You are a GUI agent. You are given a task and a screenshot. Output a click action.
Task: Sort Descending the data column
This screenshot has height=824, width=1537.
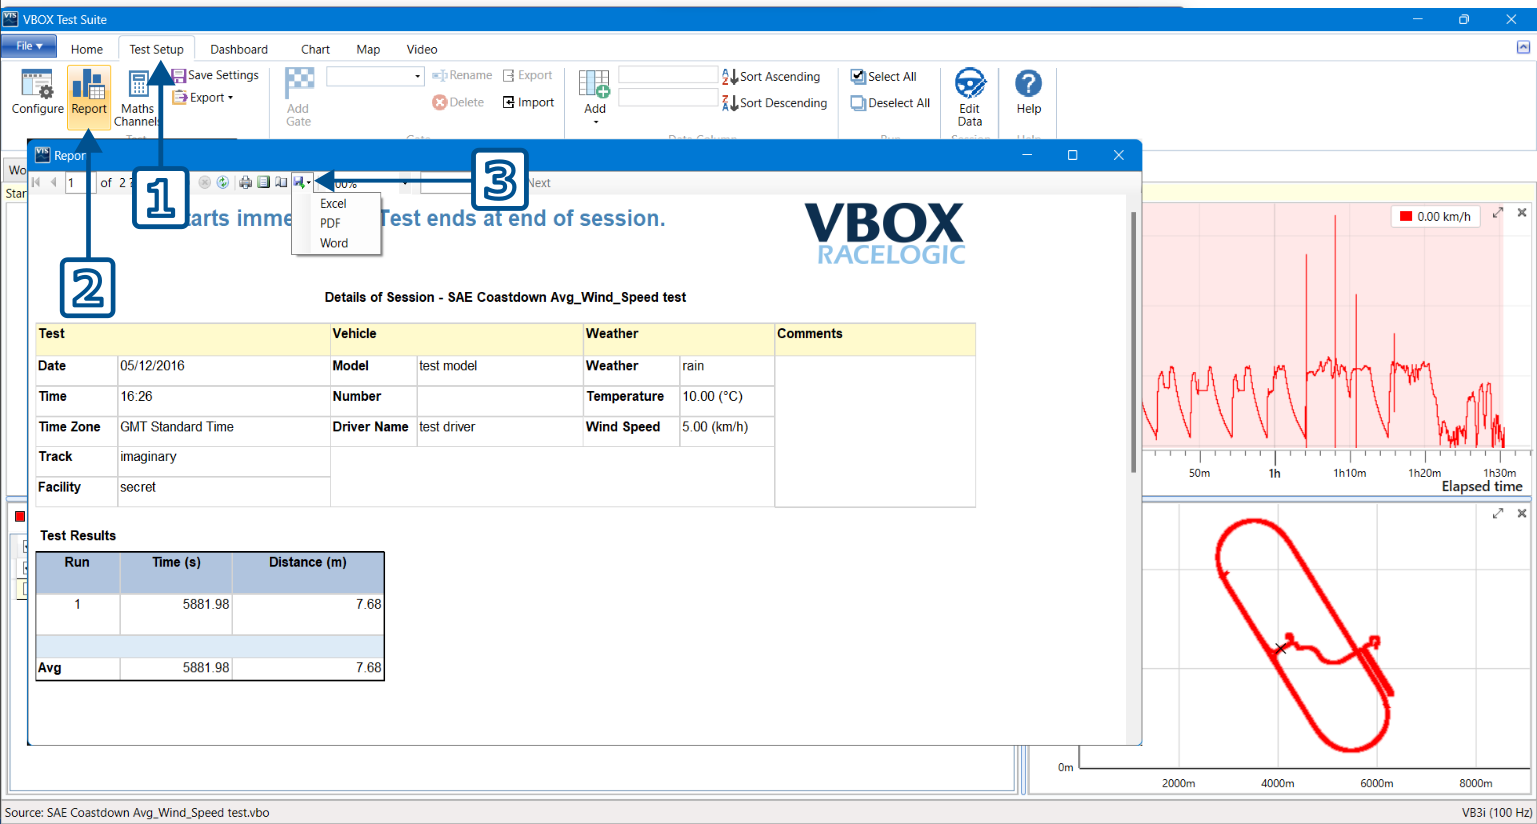(775, 102)
